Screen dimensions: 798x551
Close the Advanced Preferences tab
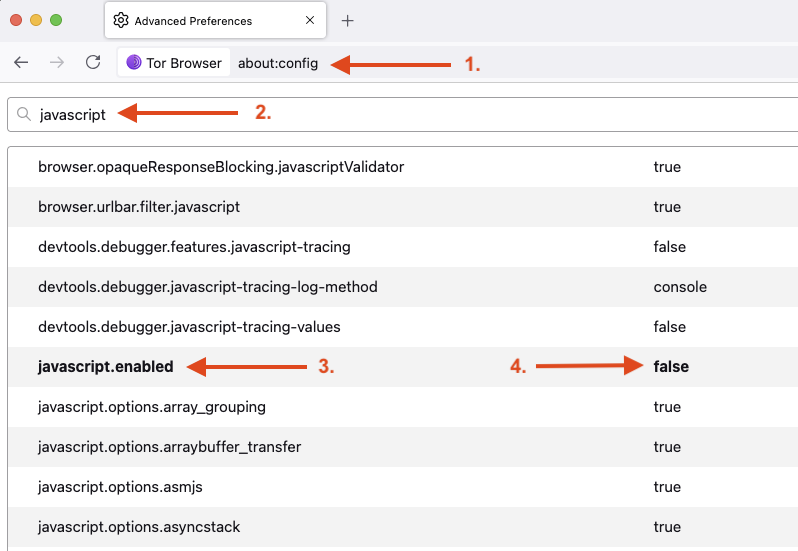(310, 20)
